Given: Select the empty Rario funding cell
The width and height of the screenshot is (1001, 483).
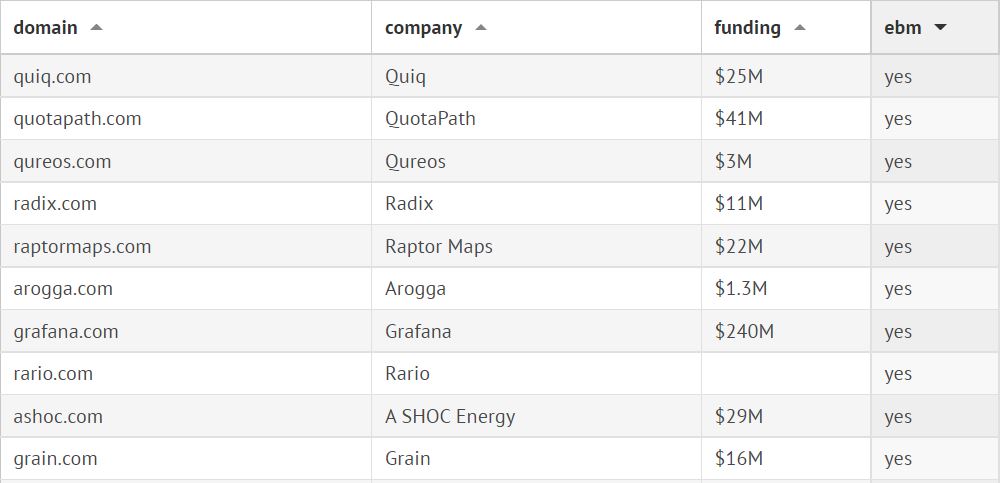Looking at the screenshot, I should pyautogui.click(x=786, y=374).
